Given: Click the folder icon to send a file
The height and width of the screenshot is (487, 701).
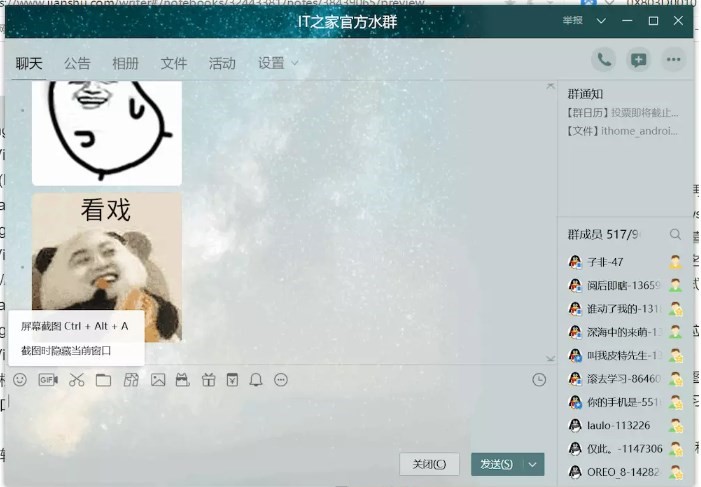Looking at the screenshot, I should [103, 380].
